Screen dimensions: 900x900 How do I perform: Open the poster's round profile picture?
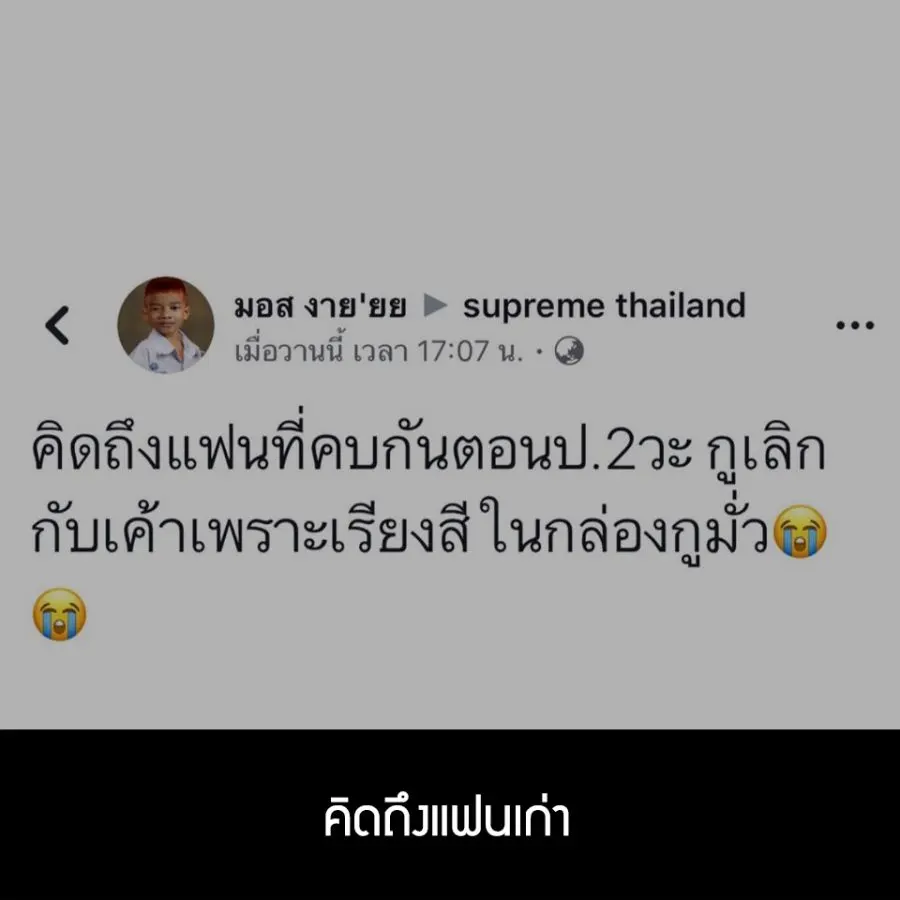click(x=165, y=325)
